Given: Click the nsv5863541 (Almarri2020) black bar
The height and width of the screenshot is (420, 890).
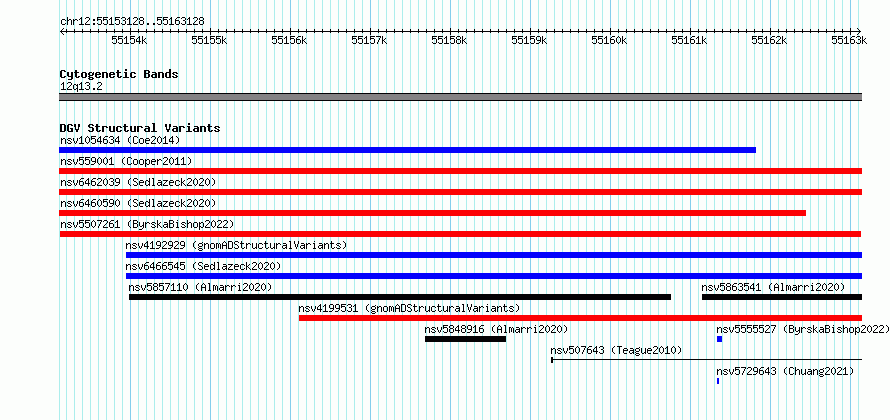Looking at the screenshot, I should [782, 297].
